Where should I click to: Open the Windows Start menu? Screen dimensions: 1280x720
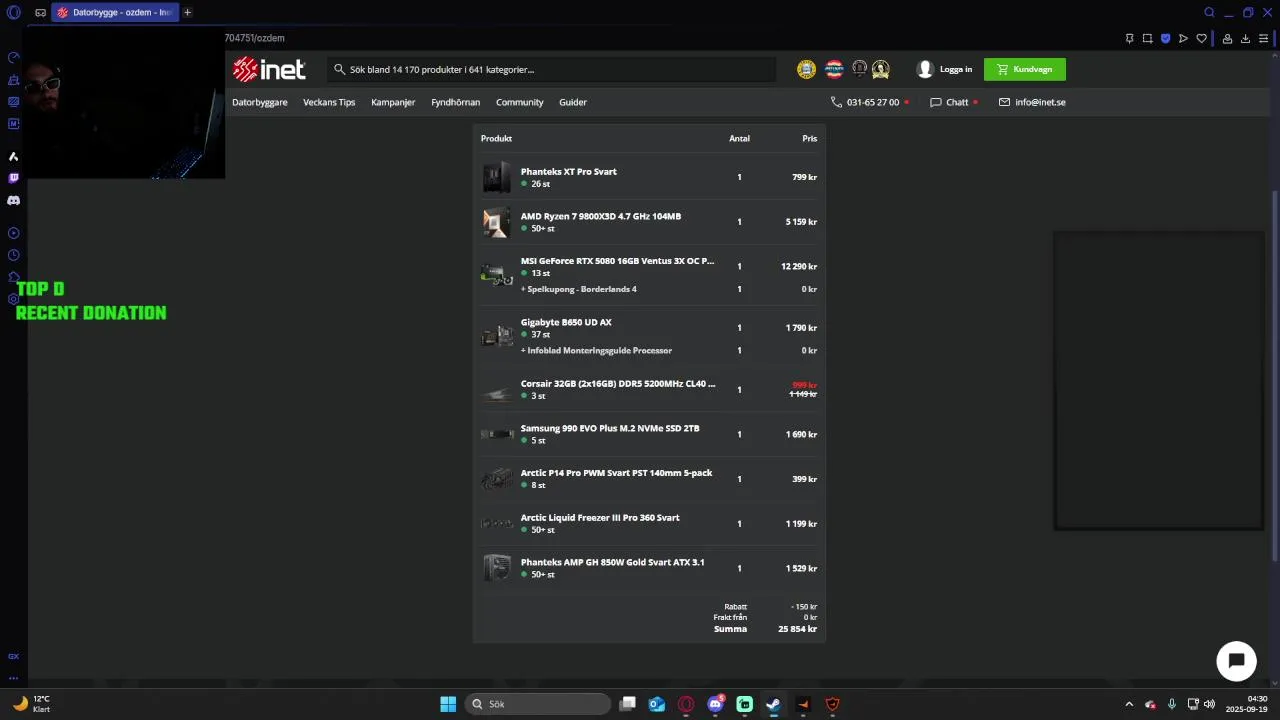point(448,704)
